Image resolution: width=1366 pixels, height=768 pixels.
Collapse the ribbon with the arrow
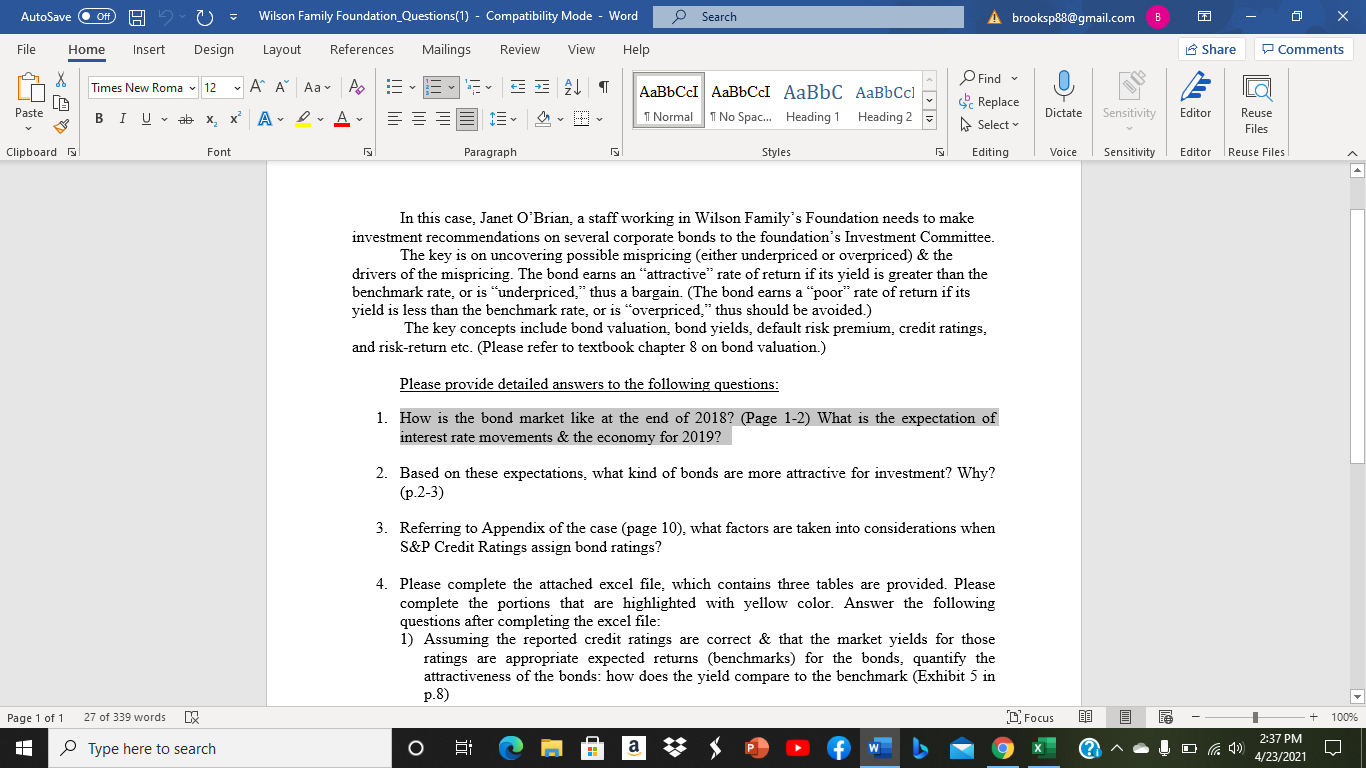pyautogui.click(x=1351, y=152)
